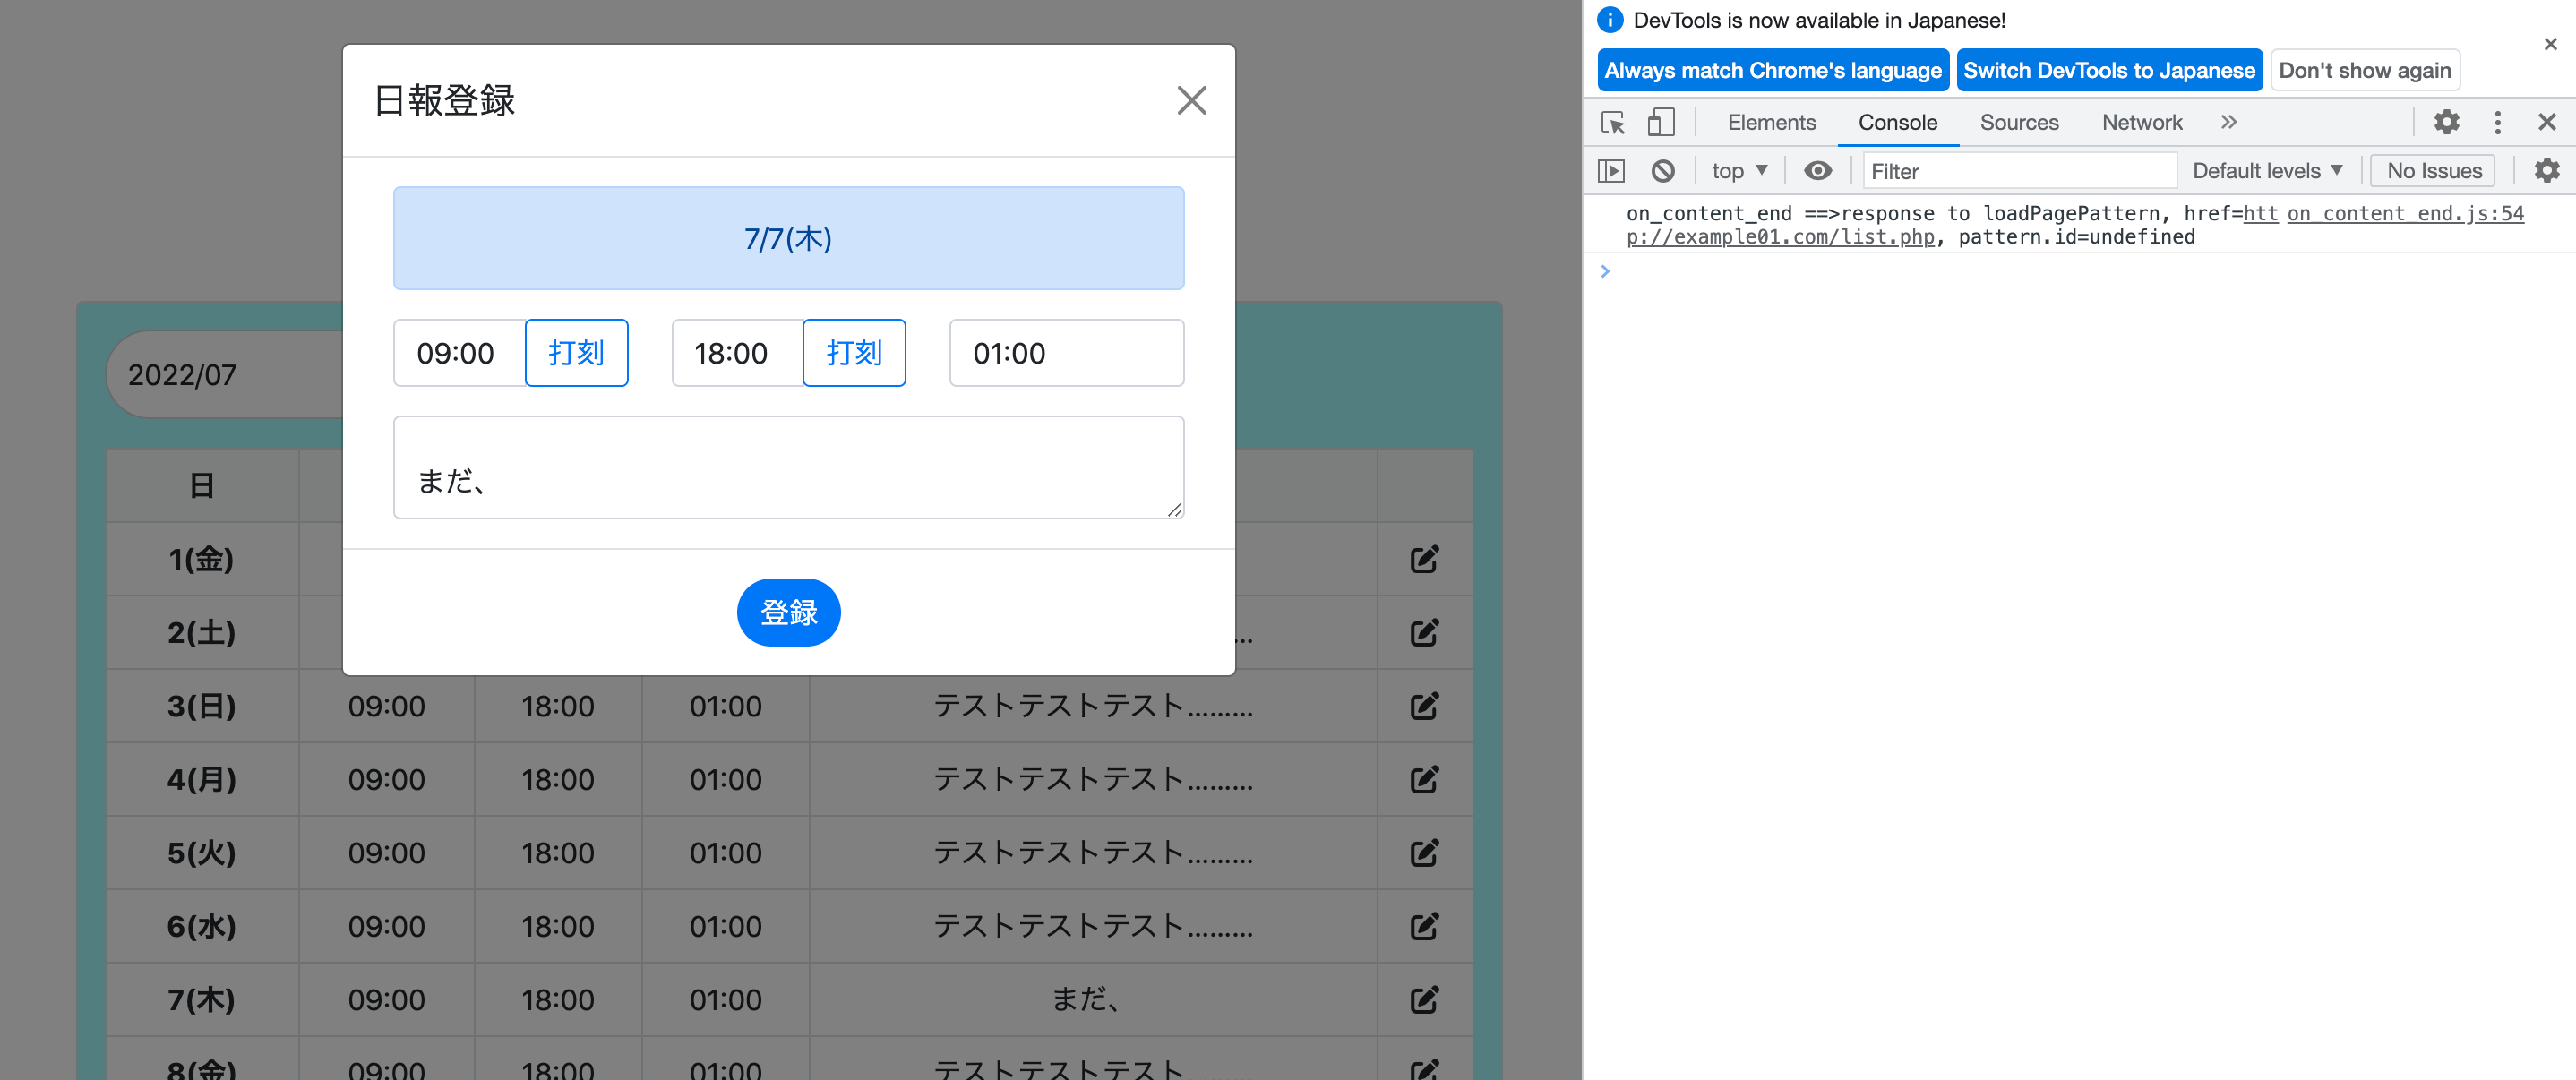Toggle the device emulation toolbar
Screen dimensions: 2576x1080
[x=1661, y=122]
